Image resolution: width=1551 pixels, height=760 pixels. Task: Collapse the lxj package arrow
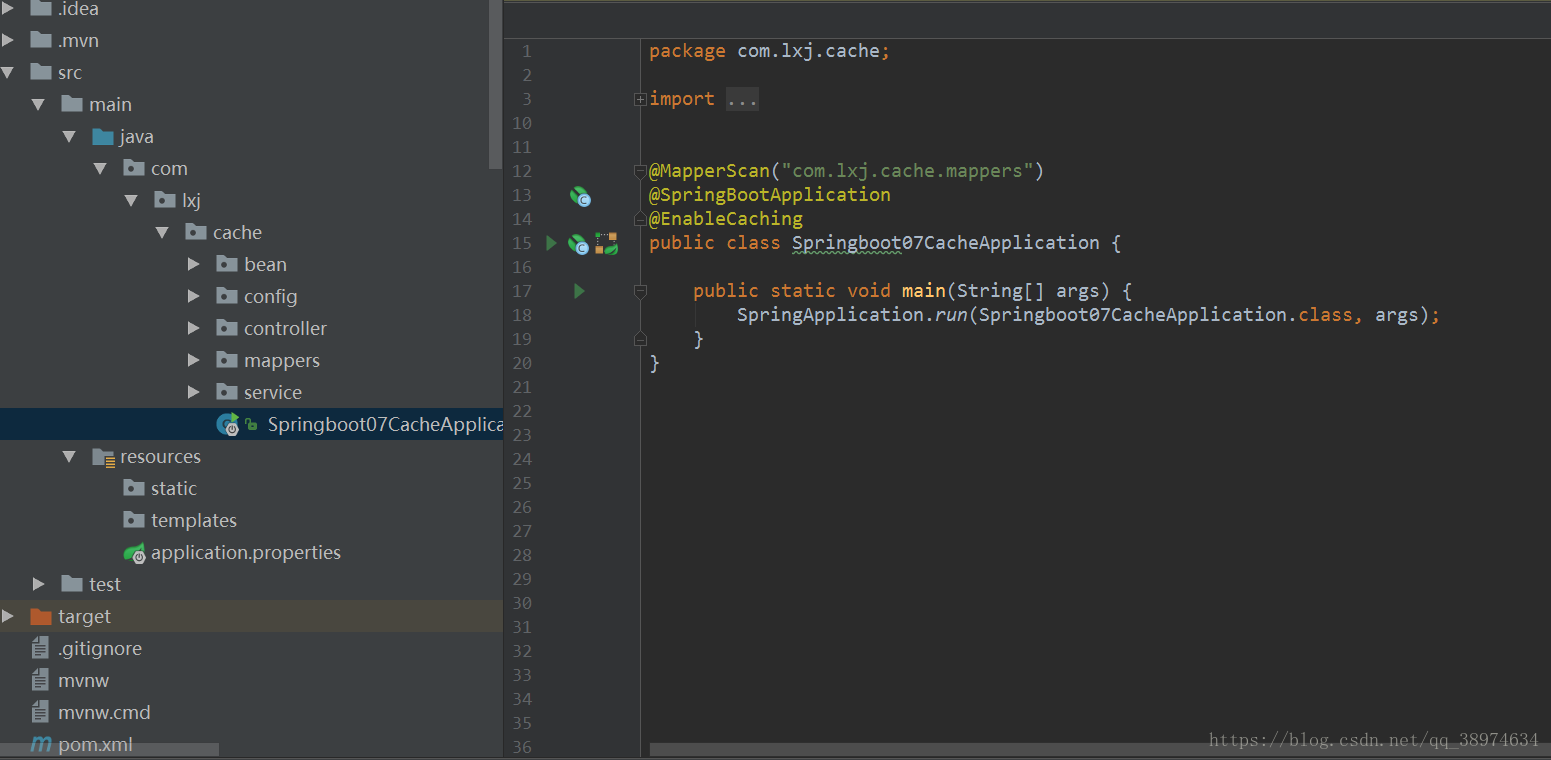click(x=131, y=200)
